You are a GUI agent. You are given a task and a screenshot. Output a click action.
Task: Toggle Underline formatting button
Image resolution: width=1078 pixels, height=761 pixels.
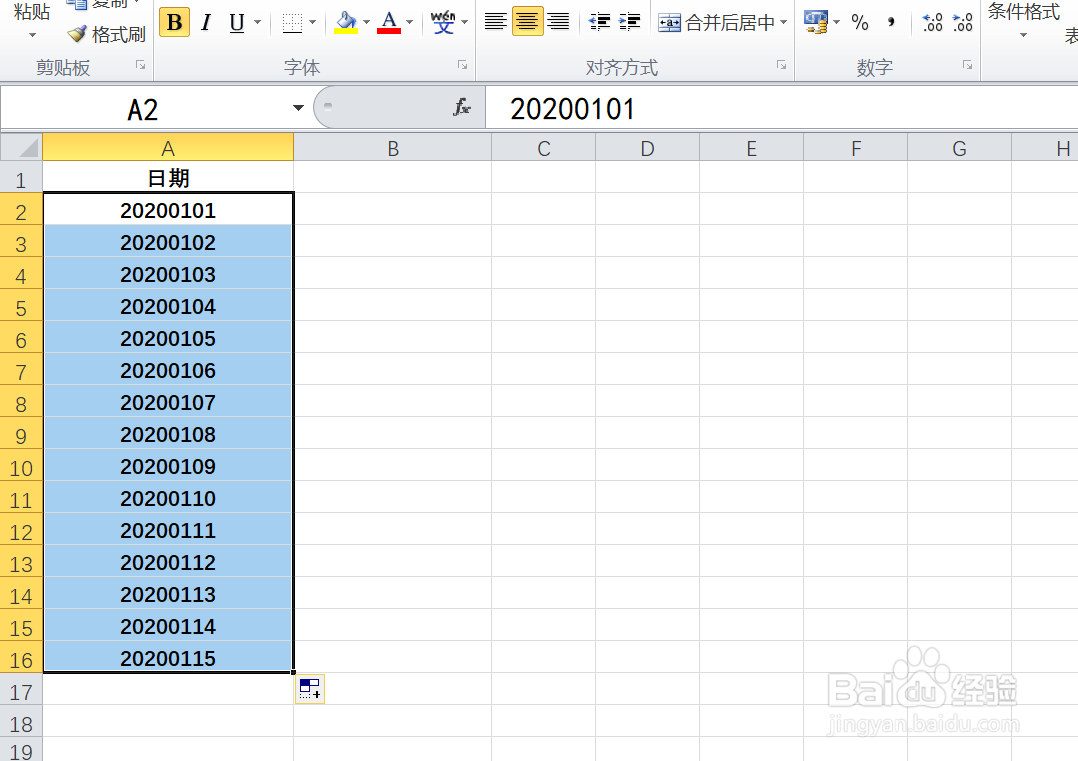236,22
